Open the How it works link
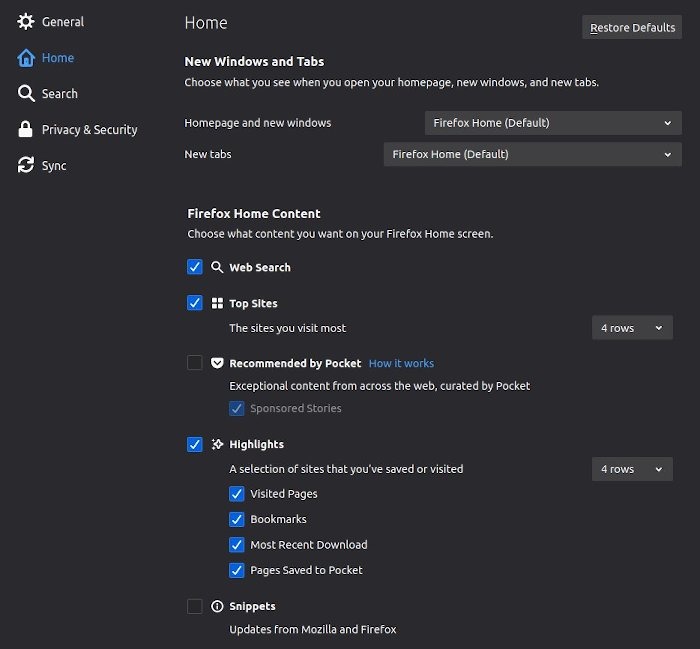This screenshot has height=649, width=700. tap(401, 363)
